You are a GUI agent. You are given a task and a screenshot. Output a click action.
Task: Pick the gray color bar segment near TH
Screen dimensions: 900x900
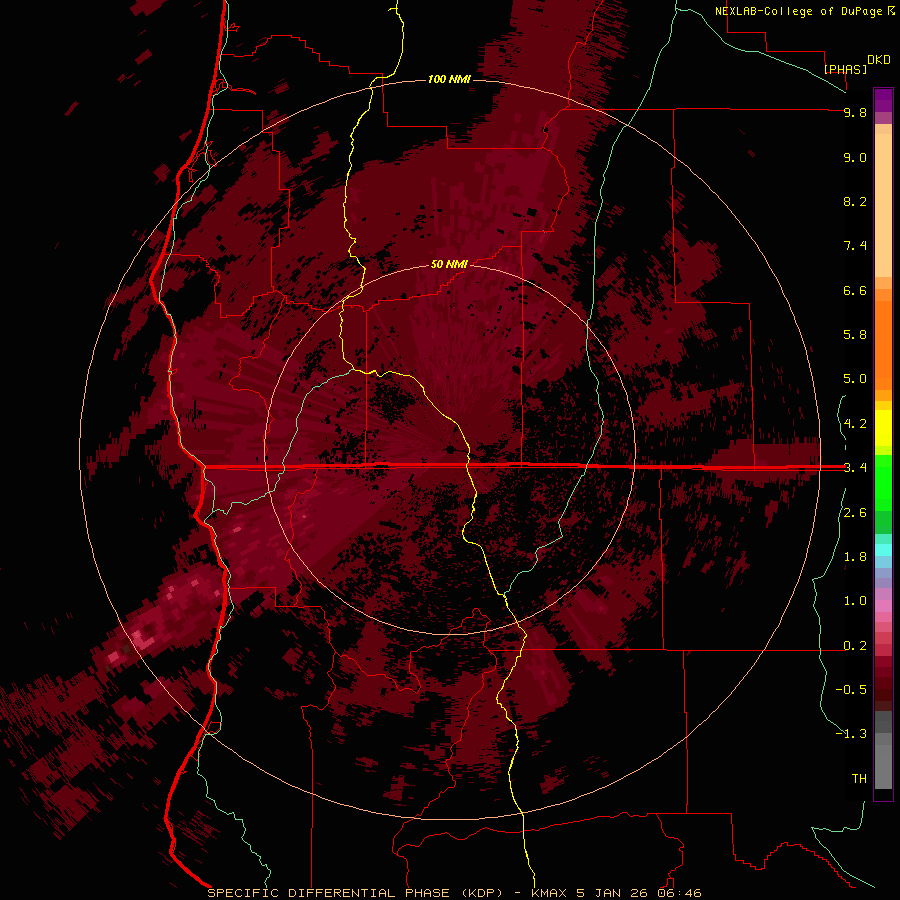883,768
